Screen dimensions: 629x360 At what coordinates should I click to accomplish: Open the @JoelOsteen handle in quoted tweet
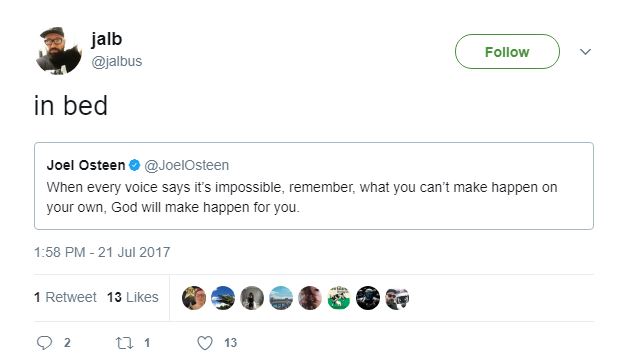point(187,165)
